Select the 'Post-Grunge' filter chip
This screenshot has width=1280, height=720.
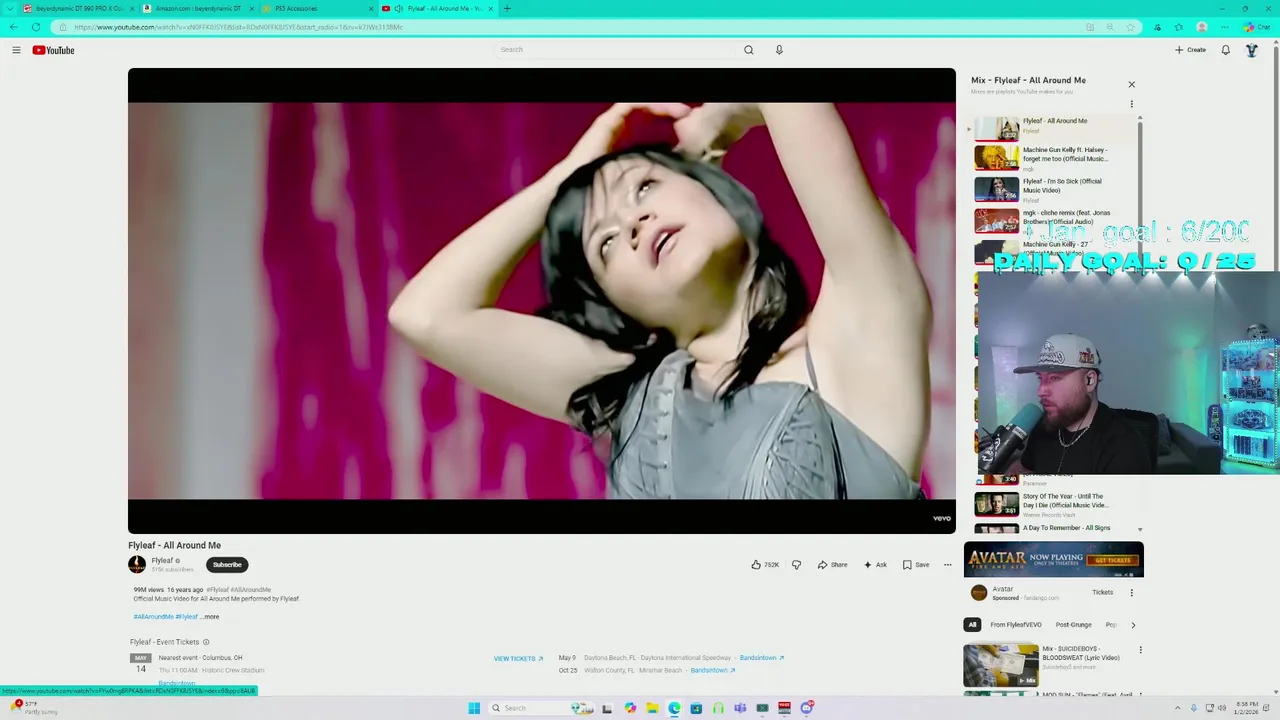1073,625
